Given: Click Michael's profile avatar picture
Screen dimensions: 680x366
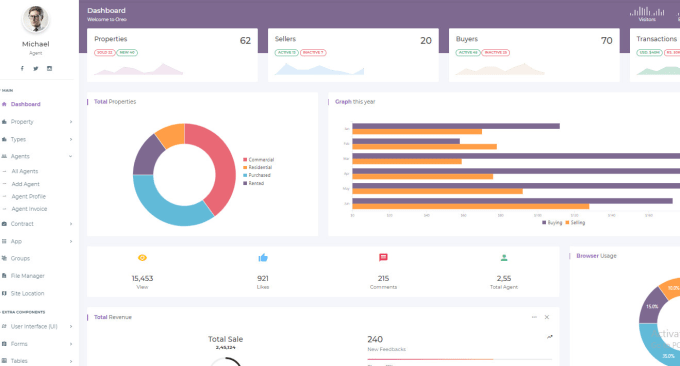Looking at the screenshot, I should pyautogui.click(x=36, y=19).
